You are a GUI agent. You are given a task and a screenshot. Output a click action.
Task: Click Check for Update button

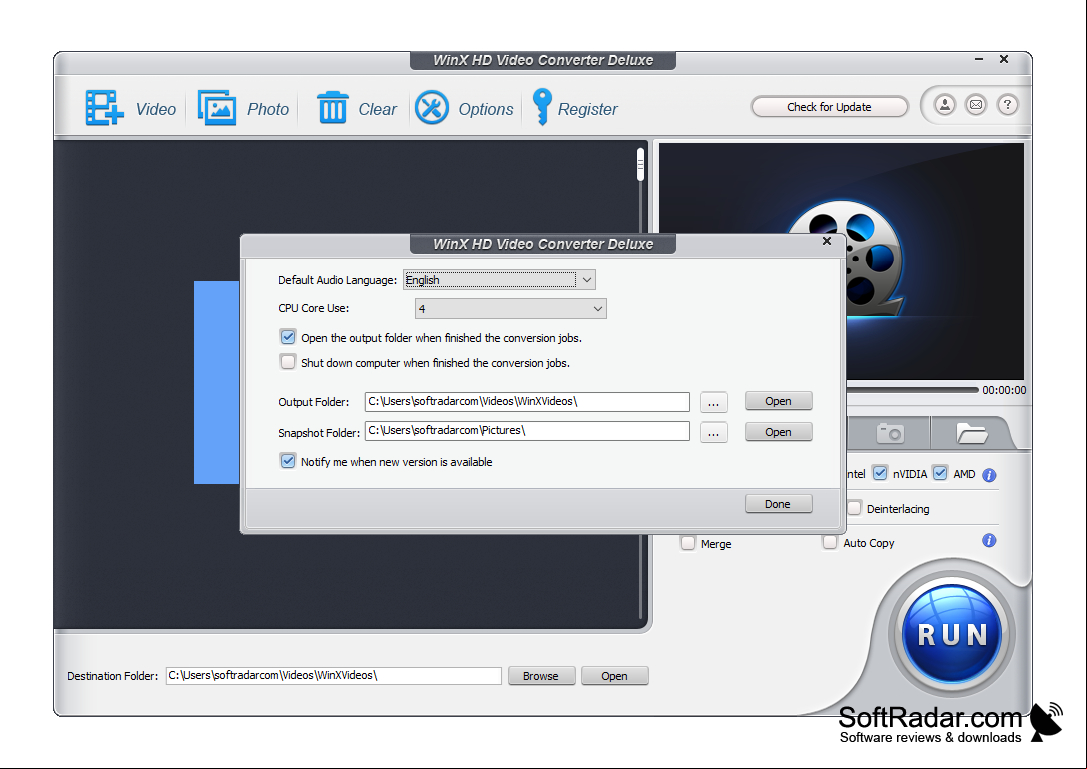[x=829, y=107]
